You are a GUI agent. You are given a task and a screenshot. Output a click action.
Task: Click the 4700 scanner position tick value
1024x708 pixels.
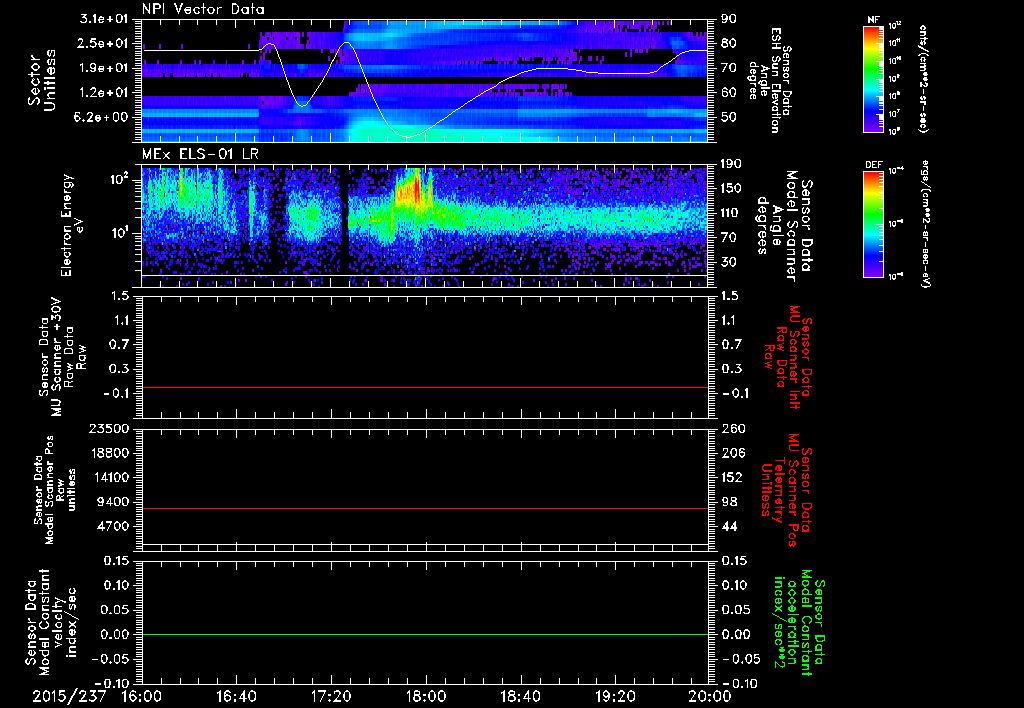pyautogui.click(x=114, y=526)
